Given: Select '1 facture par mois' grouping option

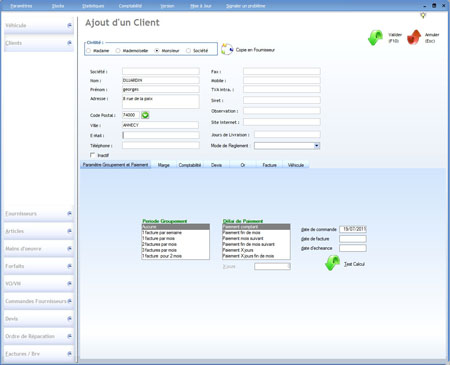Looking at the screenshot, I should click(176, 238).
